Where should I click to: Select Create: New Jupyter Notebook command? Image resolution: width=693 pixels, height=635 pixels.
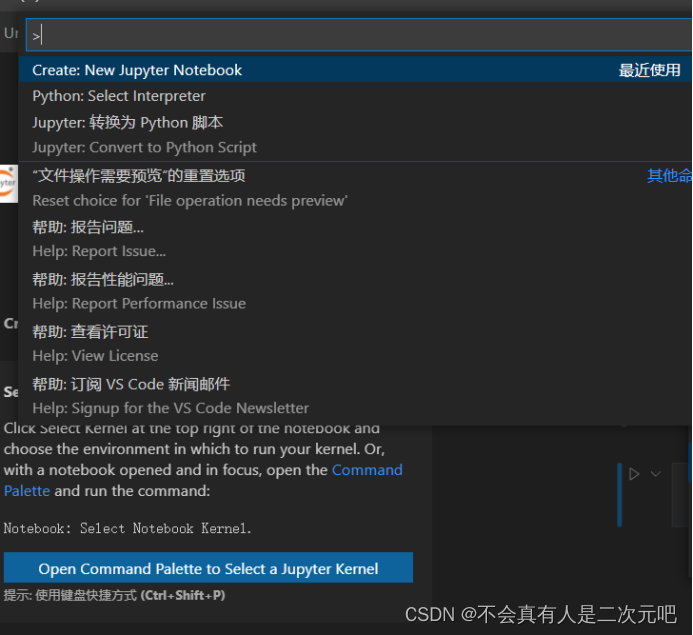click(355, 70)
